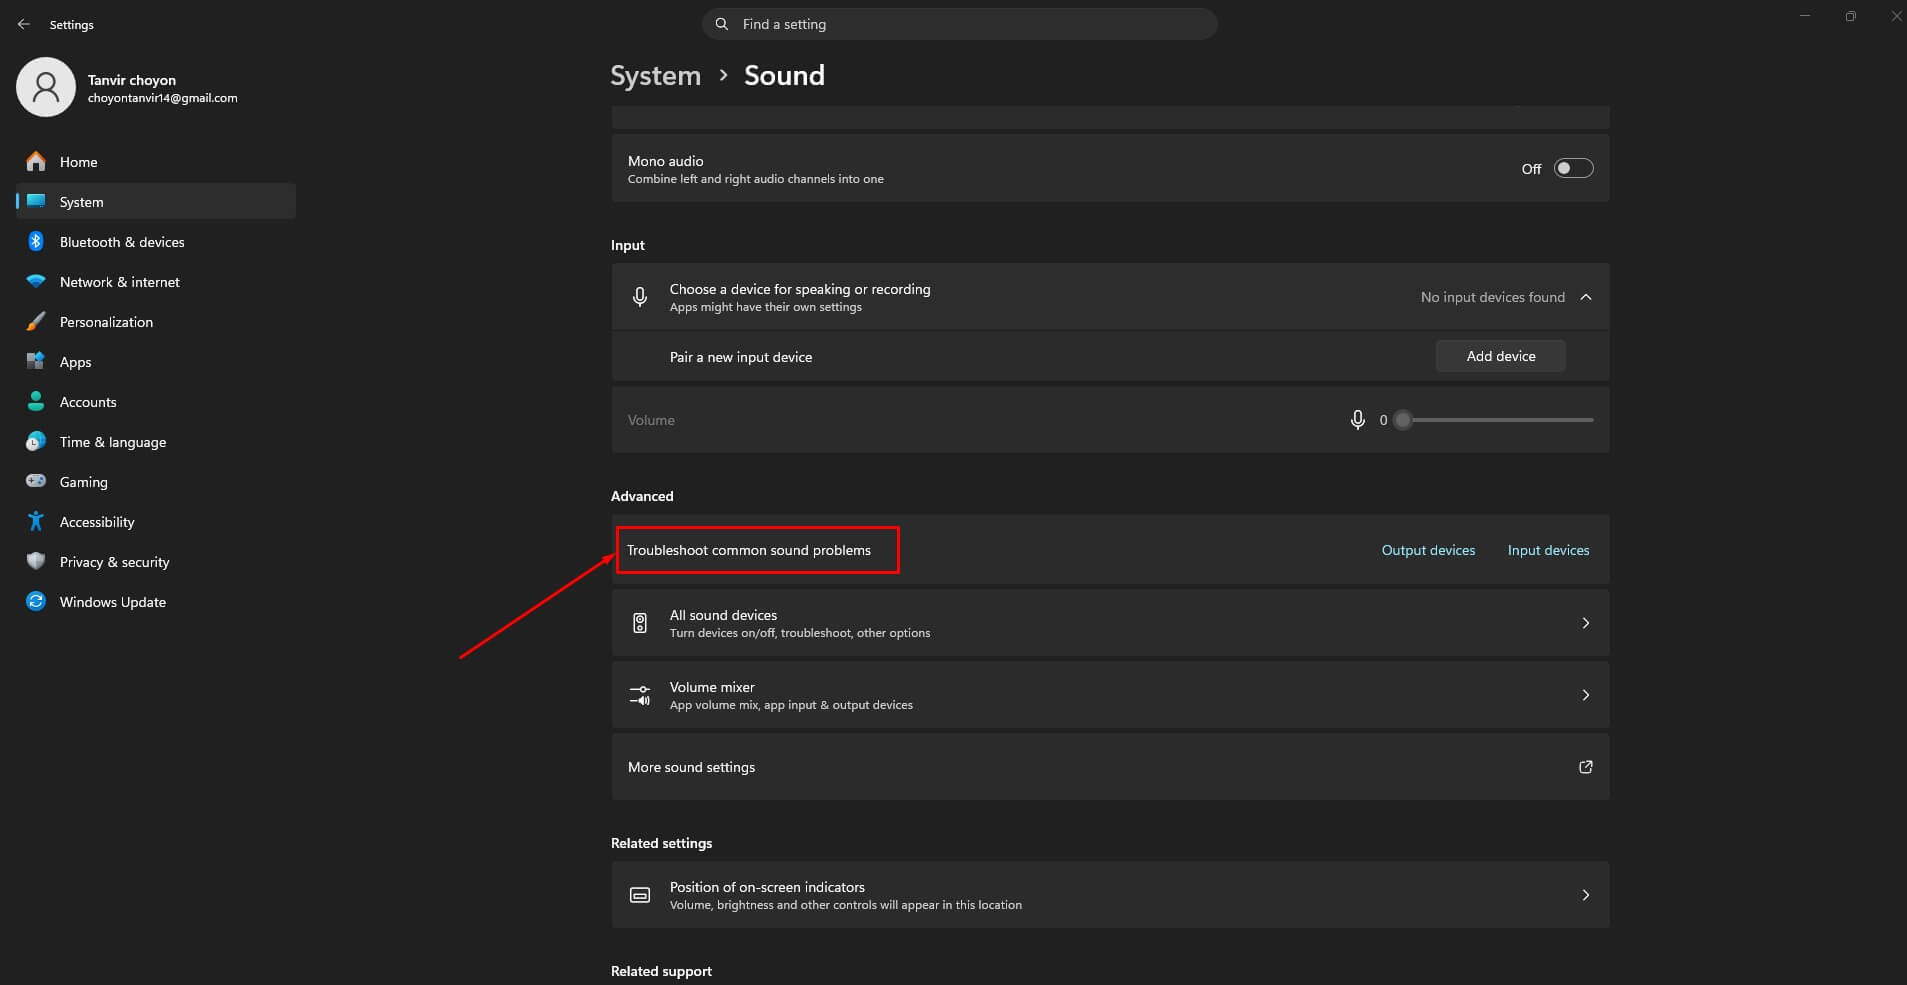Viewport: 1907px width, 985px height.
Task: Click the speaker icon for All sound devices
Action: 640,623
